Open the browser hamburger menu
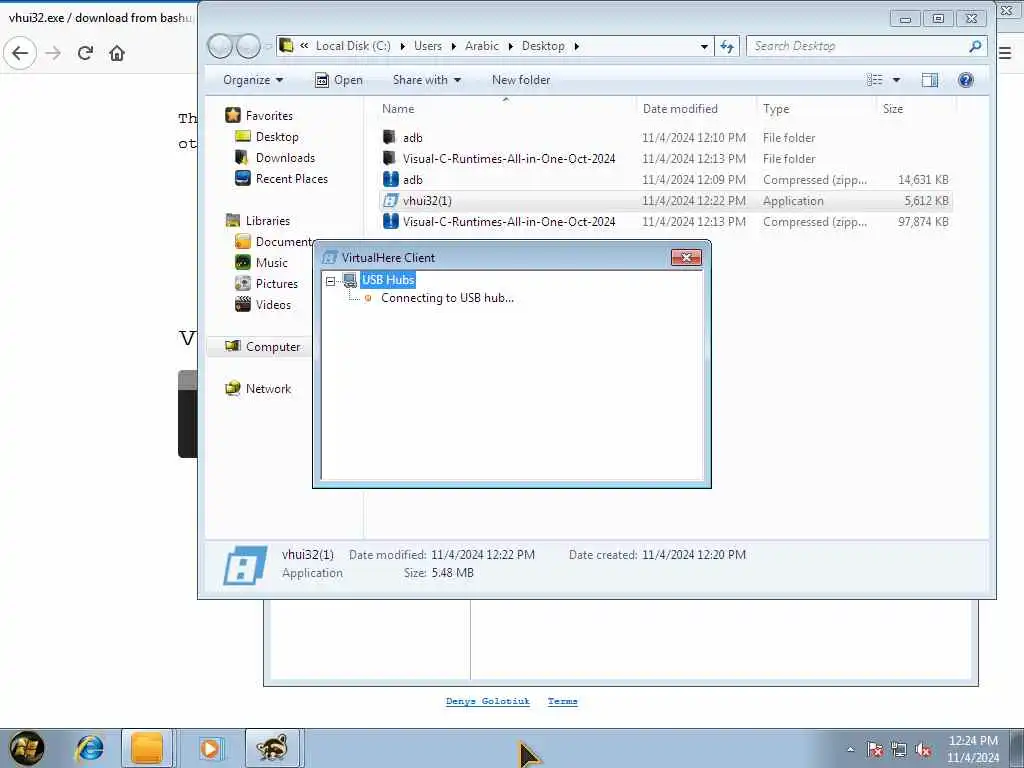Screen dimensions: 1024x768 (x=1006, y=53)
